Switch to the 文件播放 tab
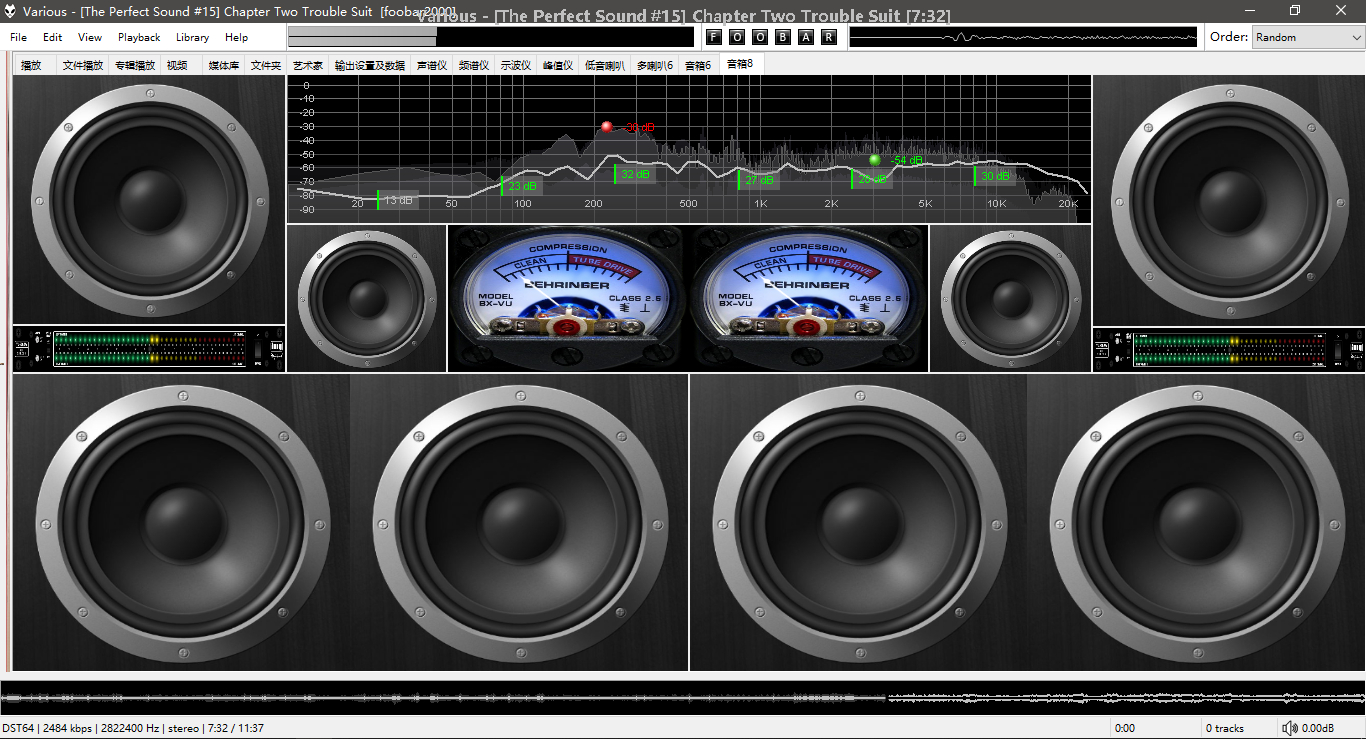Viewport: 1366px width, 739px height. click(x=83, y=65)
